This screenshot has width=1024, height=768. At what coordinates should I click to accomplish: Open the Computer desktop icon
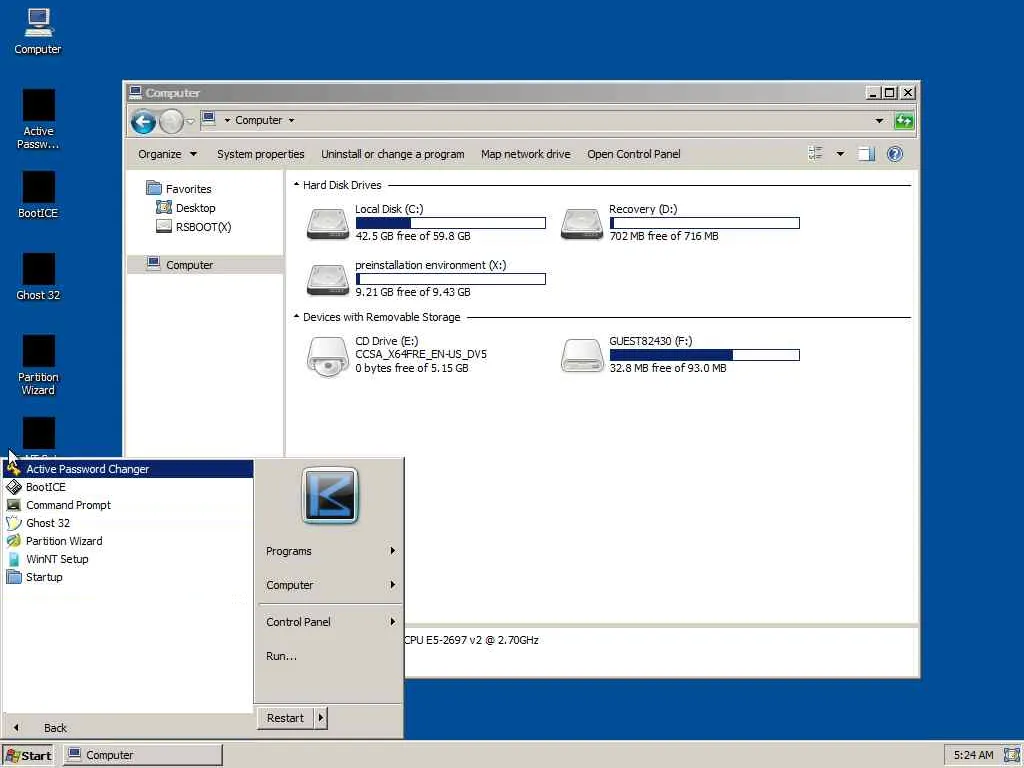click(38, 32)
